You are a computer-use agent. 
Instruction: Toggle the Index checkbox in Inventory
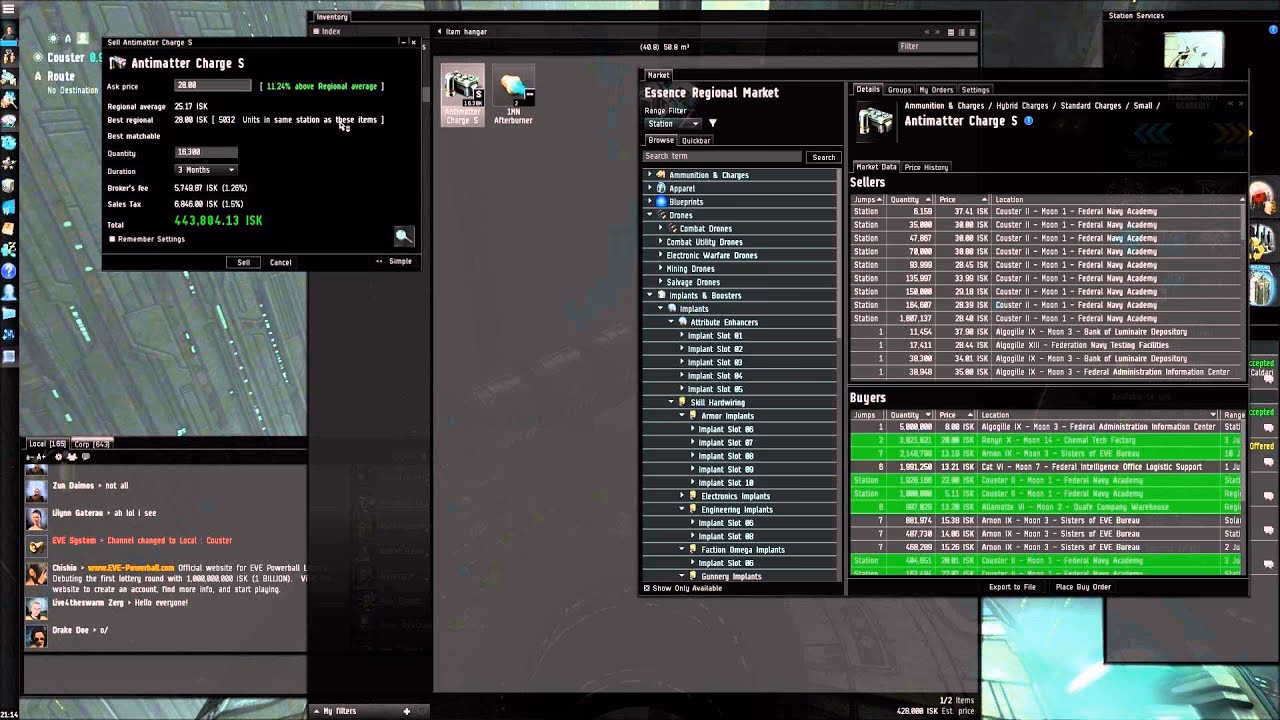click(x=315, y=32)
